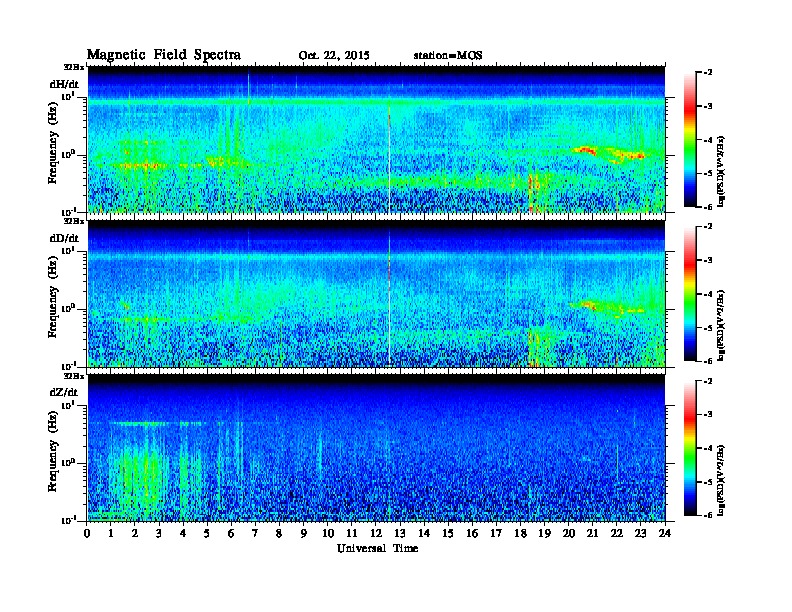792x612 pixels.
Task: Click the '-5' tick on dZ/dt color scale
Action: point(708,482)
